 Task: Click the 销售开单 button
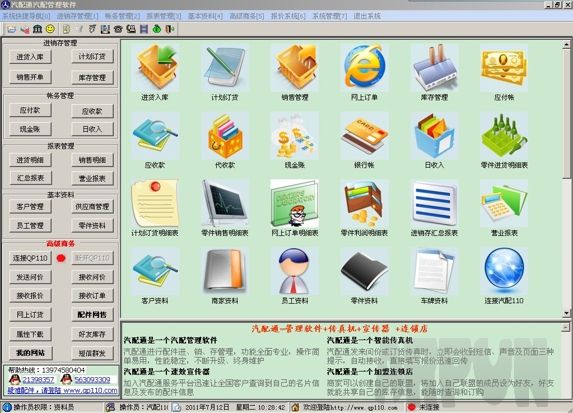[30, 77]
